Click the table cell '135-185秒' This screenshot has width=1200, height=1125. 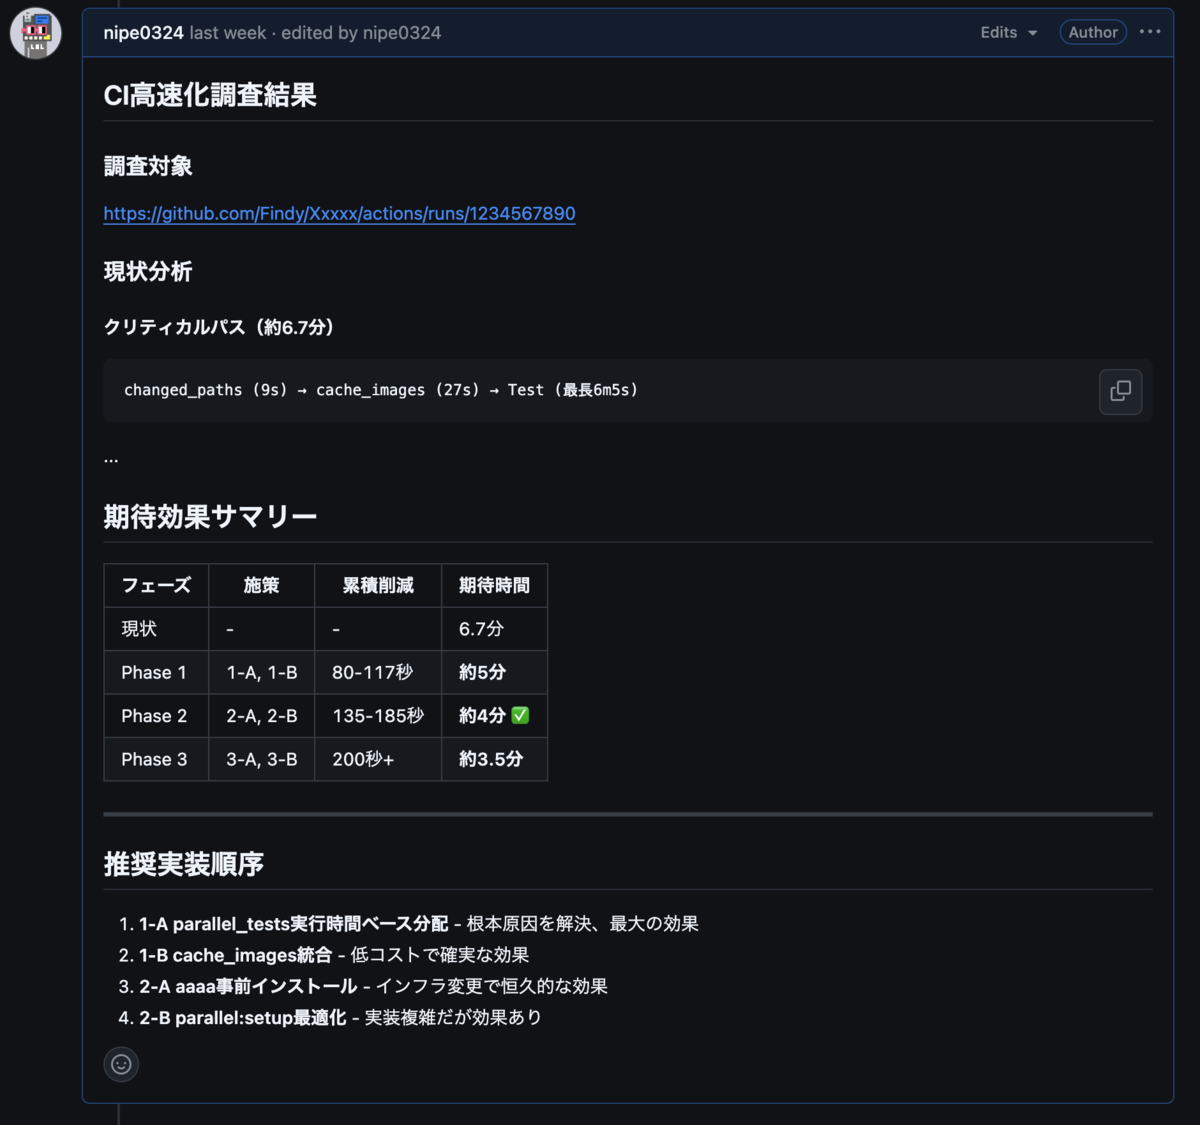click(x=378, y=716)
